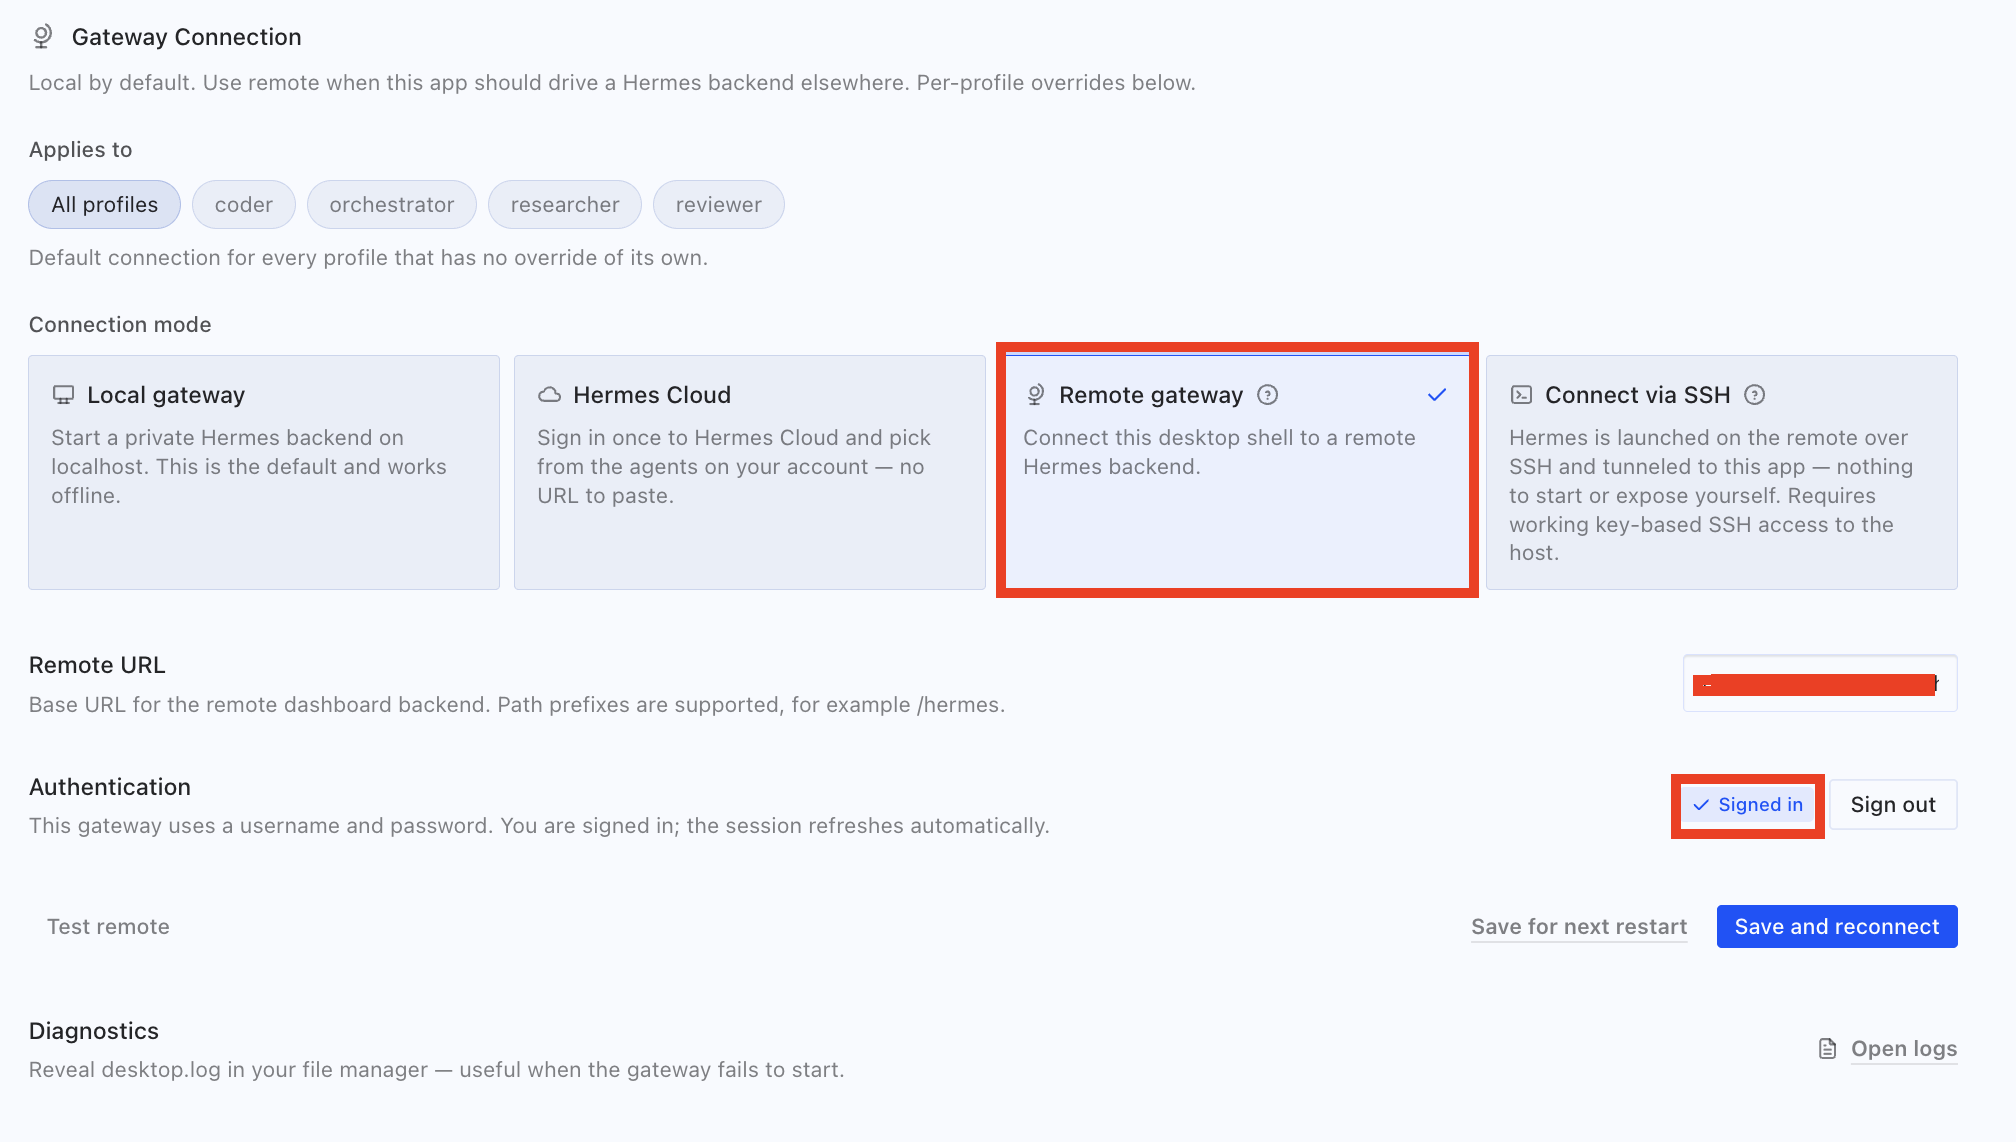This screenshot has width=2016, height=1142.
Task: Click the Remote gateway selected checkmark
Action: (x=1437, y=395)
